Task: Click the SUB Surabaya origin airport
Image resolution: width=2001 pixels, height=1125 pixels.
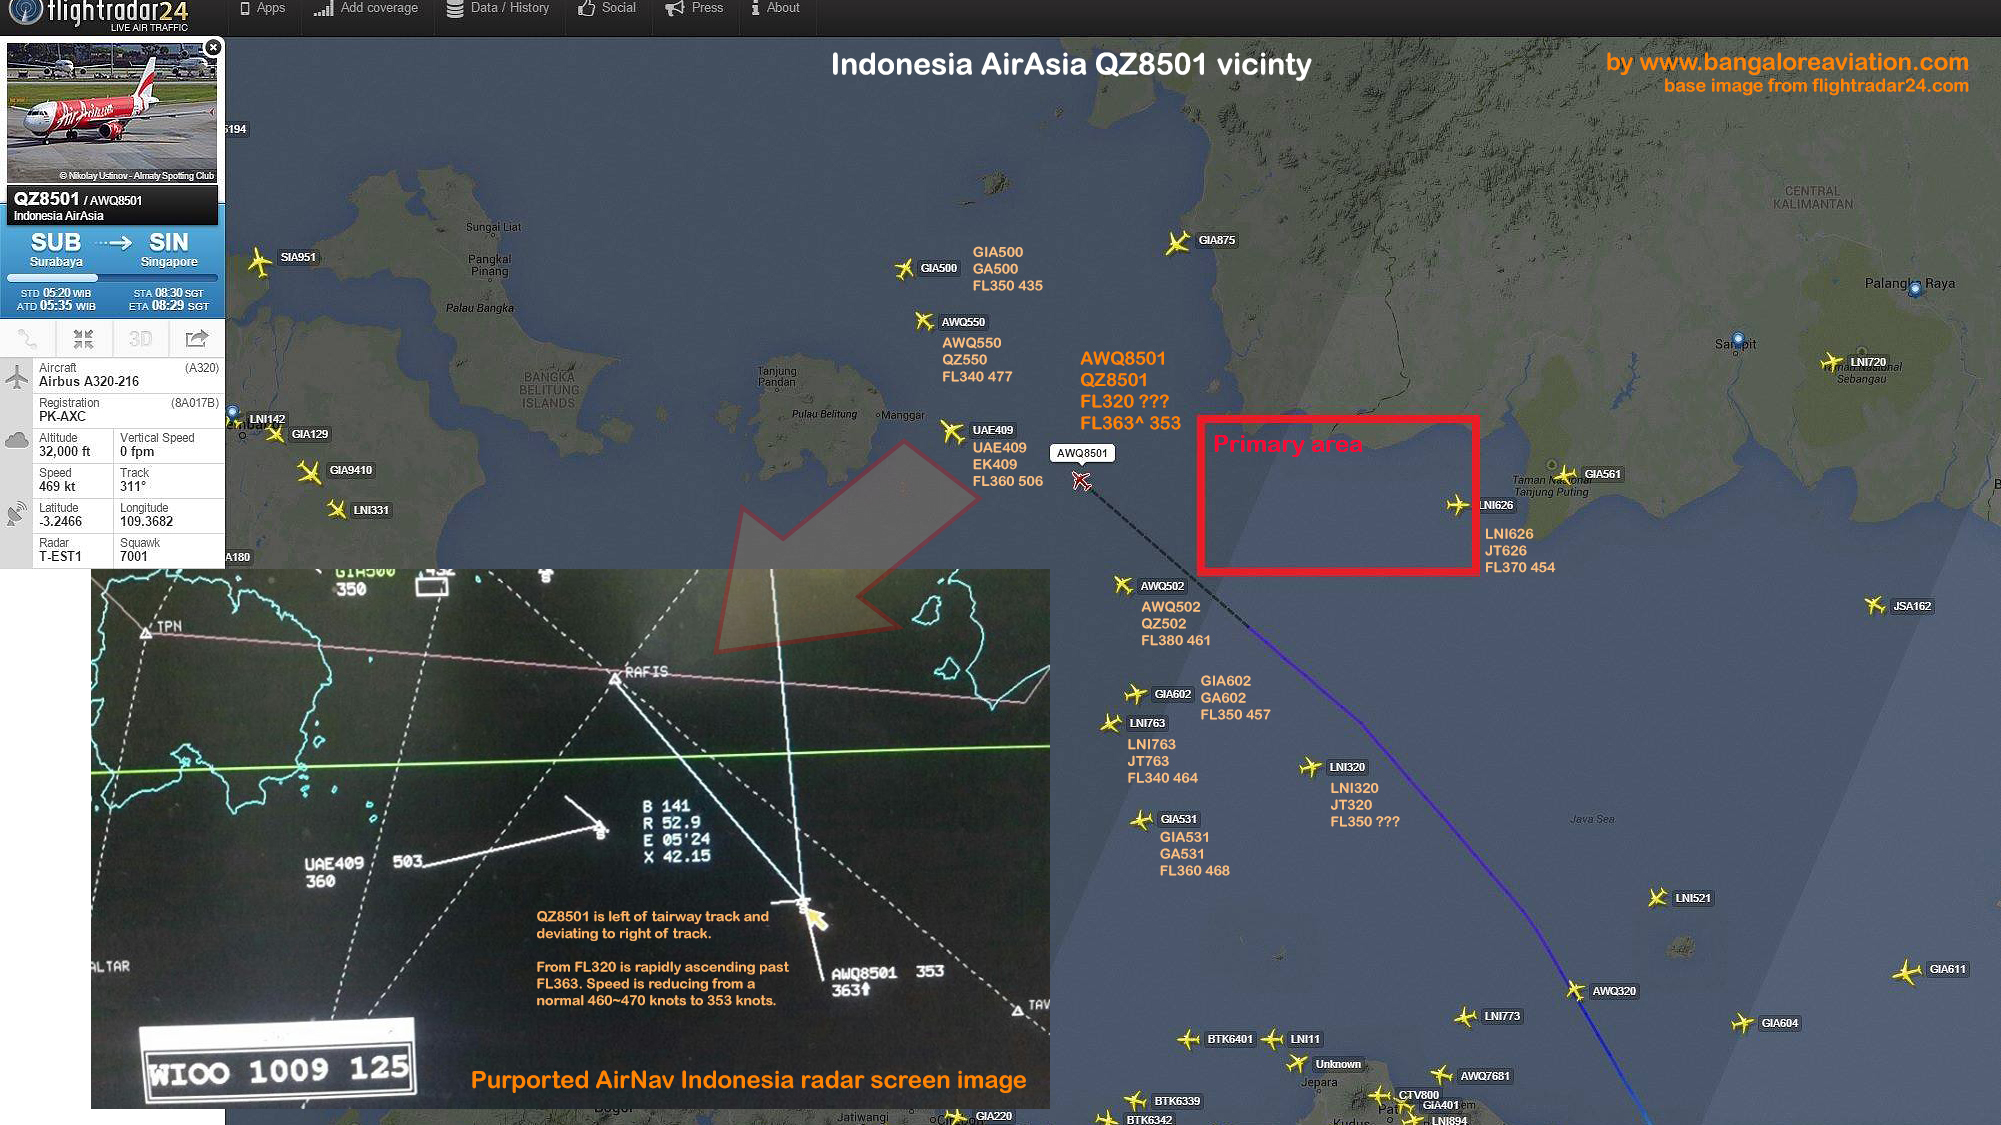Action: pyautogui.click(x=56, y=249)
